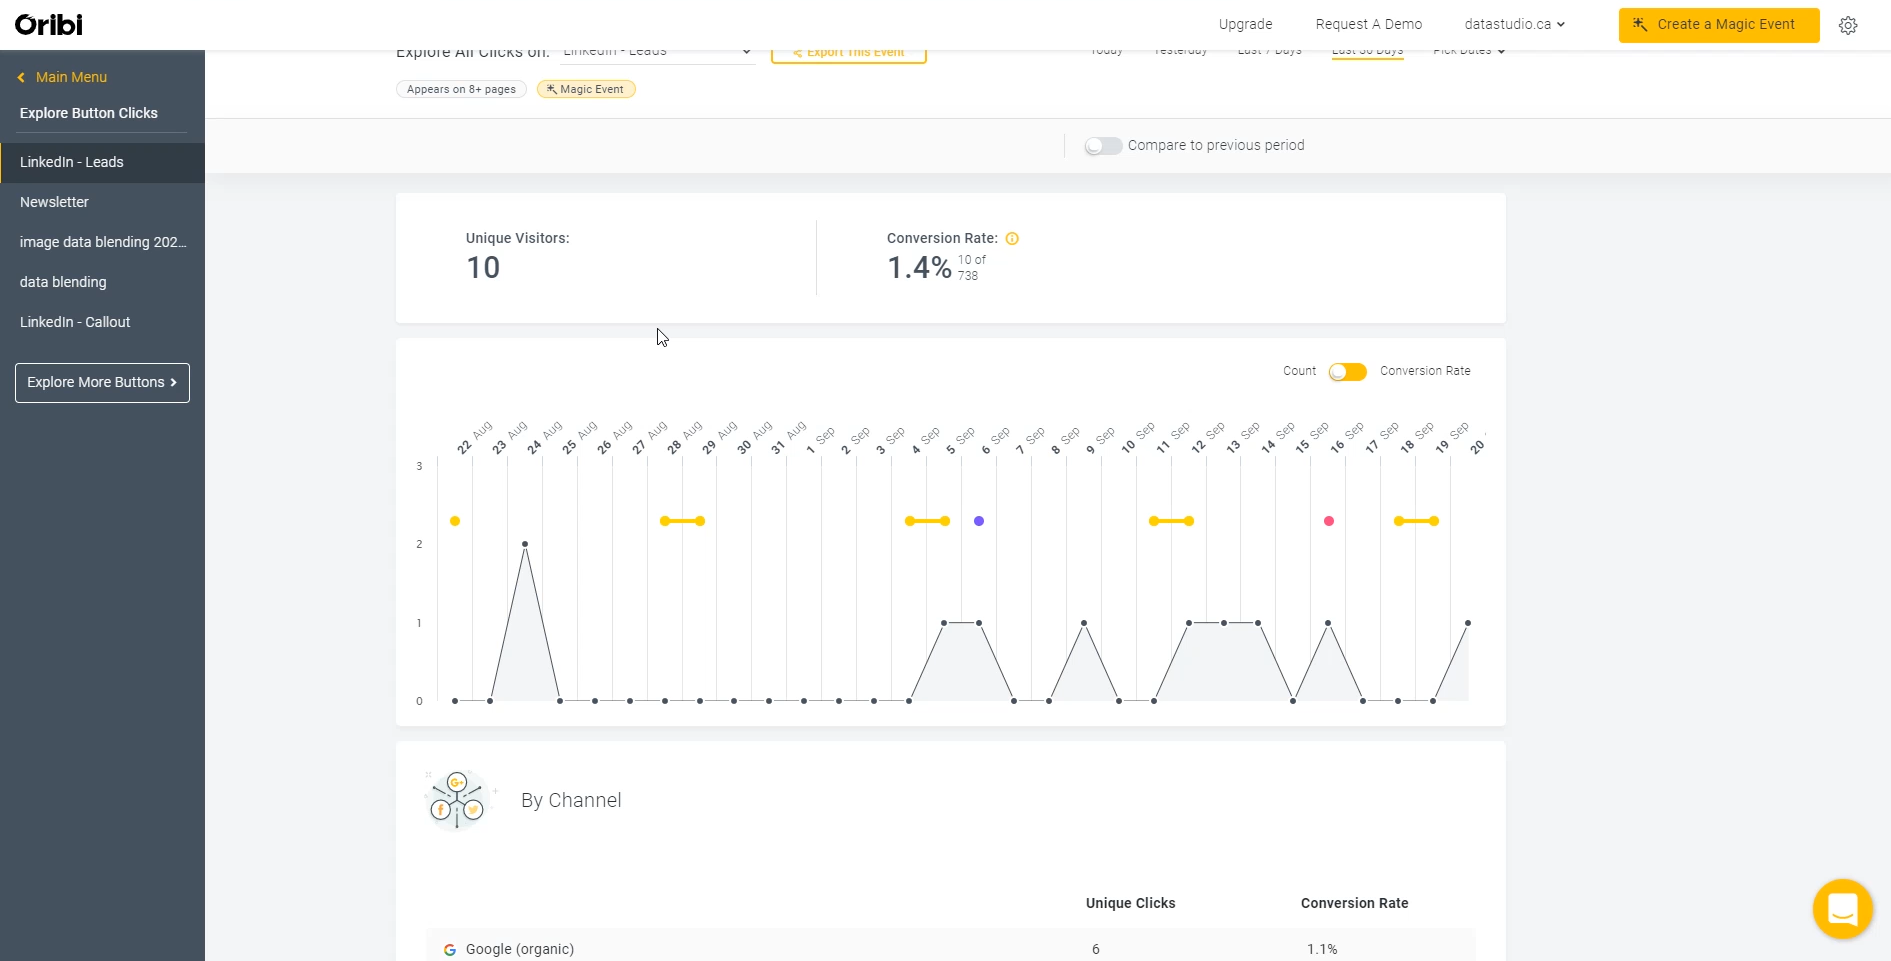Select the Today date filter
The height and width of the screenshot is (961, 1891).
point(1106,50)
